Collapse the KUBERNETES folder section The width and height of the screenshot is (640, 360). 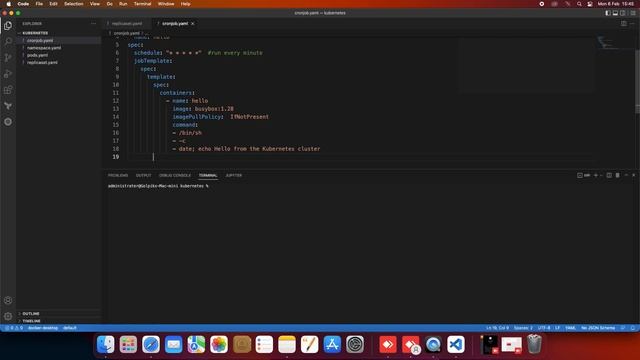tap(35, 33)
